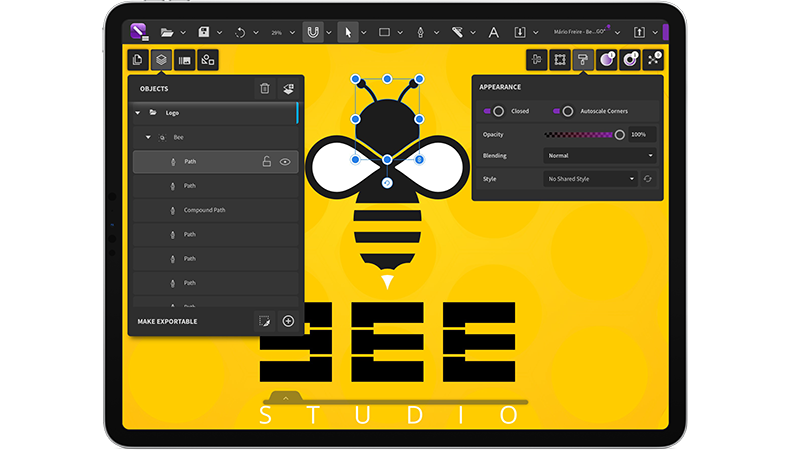Expand arrow next to undo icon

click(x=255, y=33)
